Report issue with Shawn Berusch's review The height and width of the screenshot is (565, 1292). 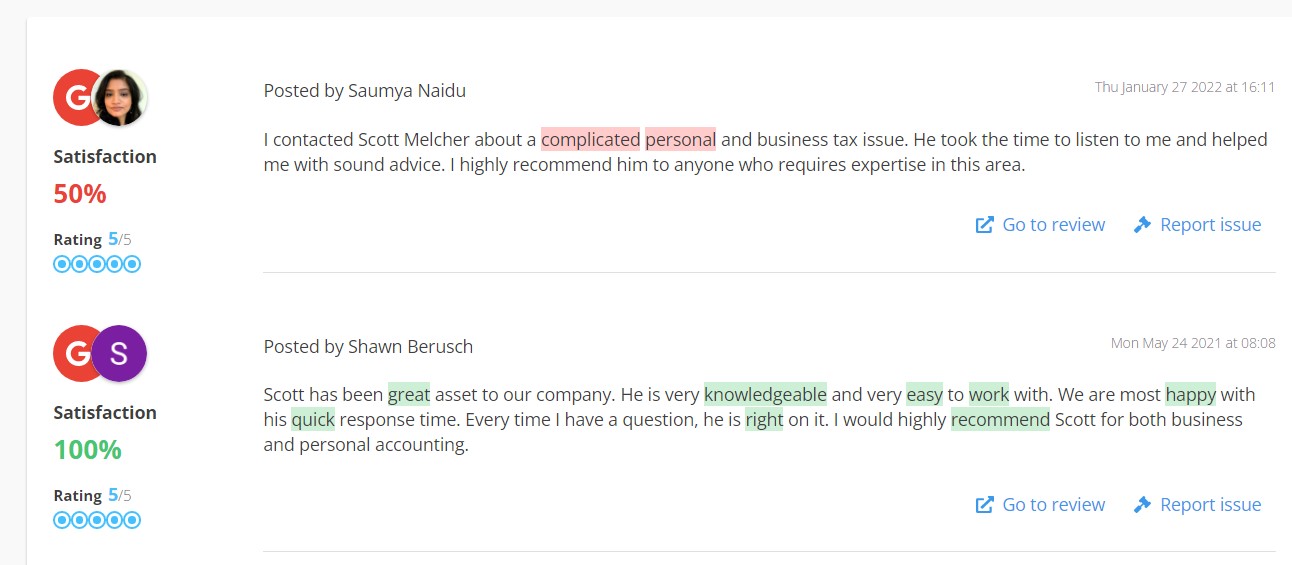pyautogui.click(x=1210, y=505)
